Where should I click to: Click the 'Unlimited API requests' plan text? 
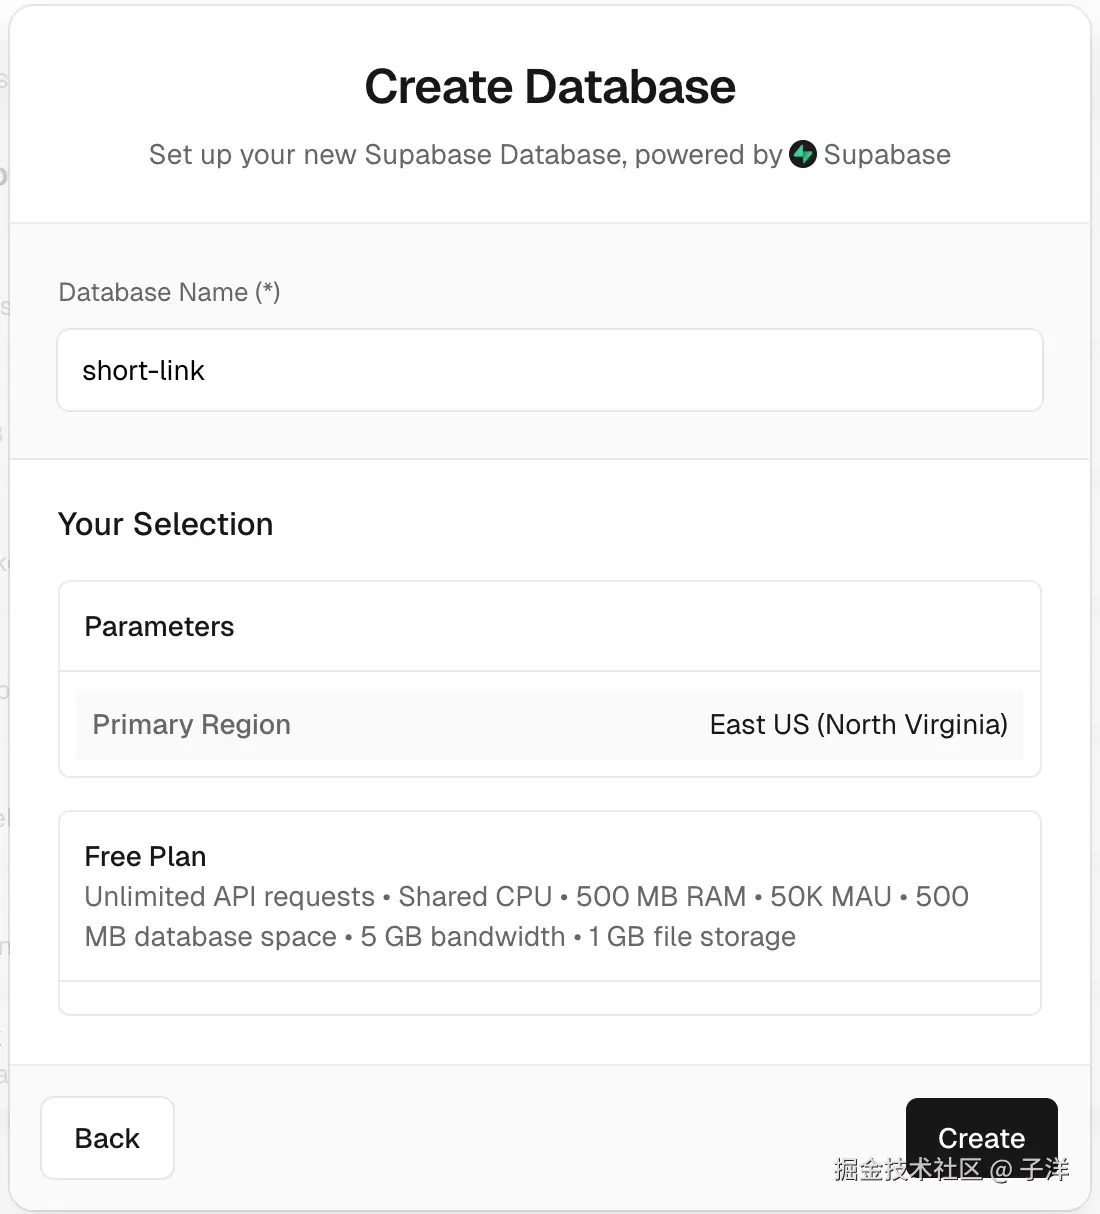(x=229, y=896)
